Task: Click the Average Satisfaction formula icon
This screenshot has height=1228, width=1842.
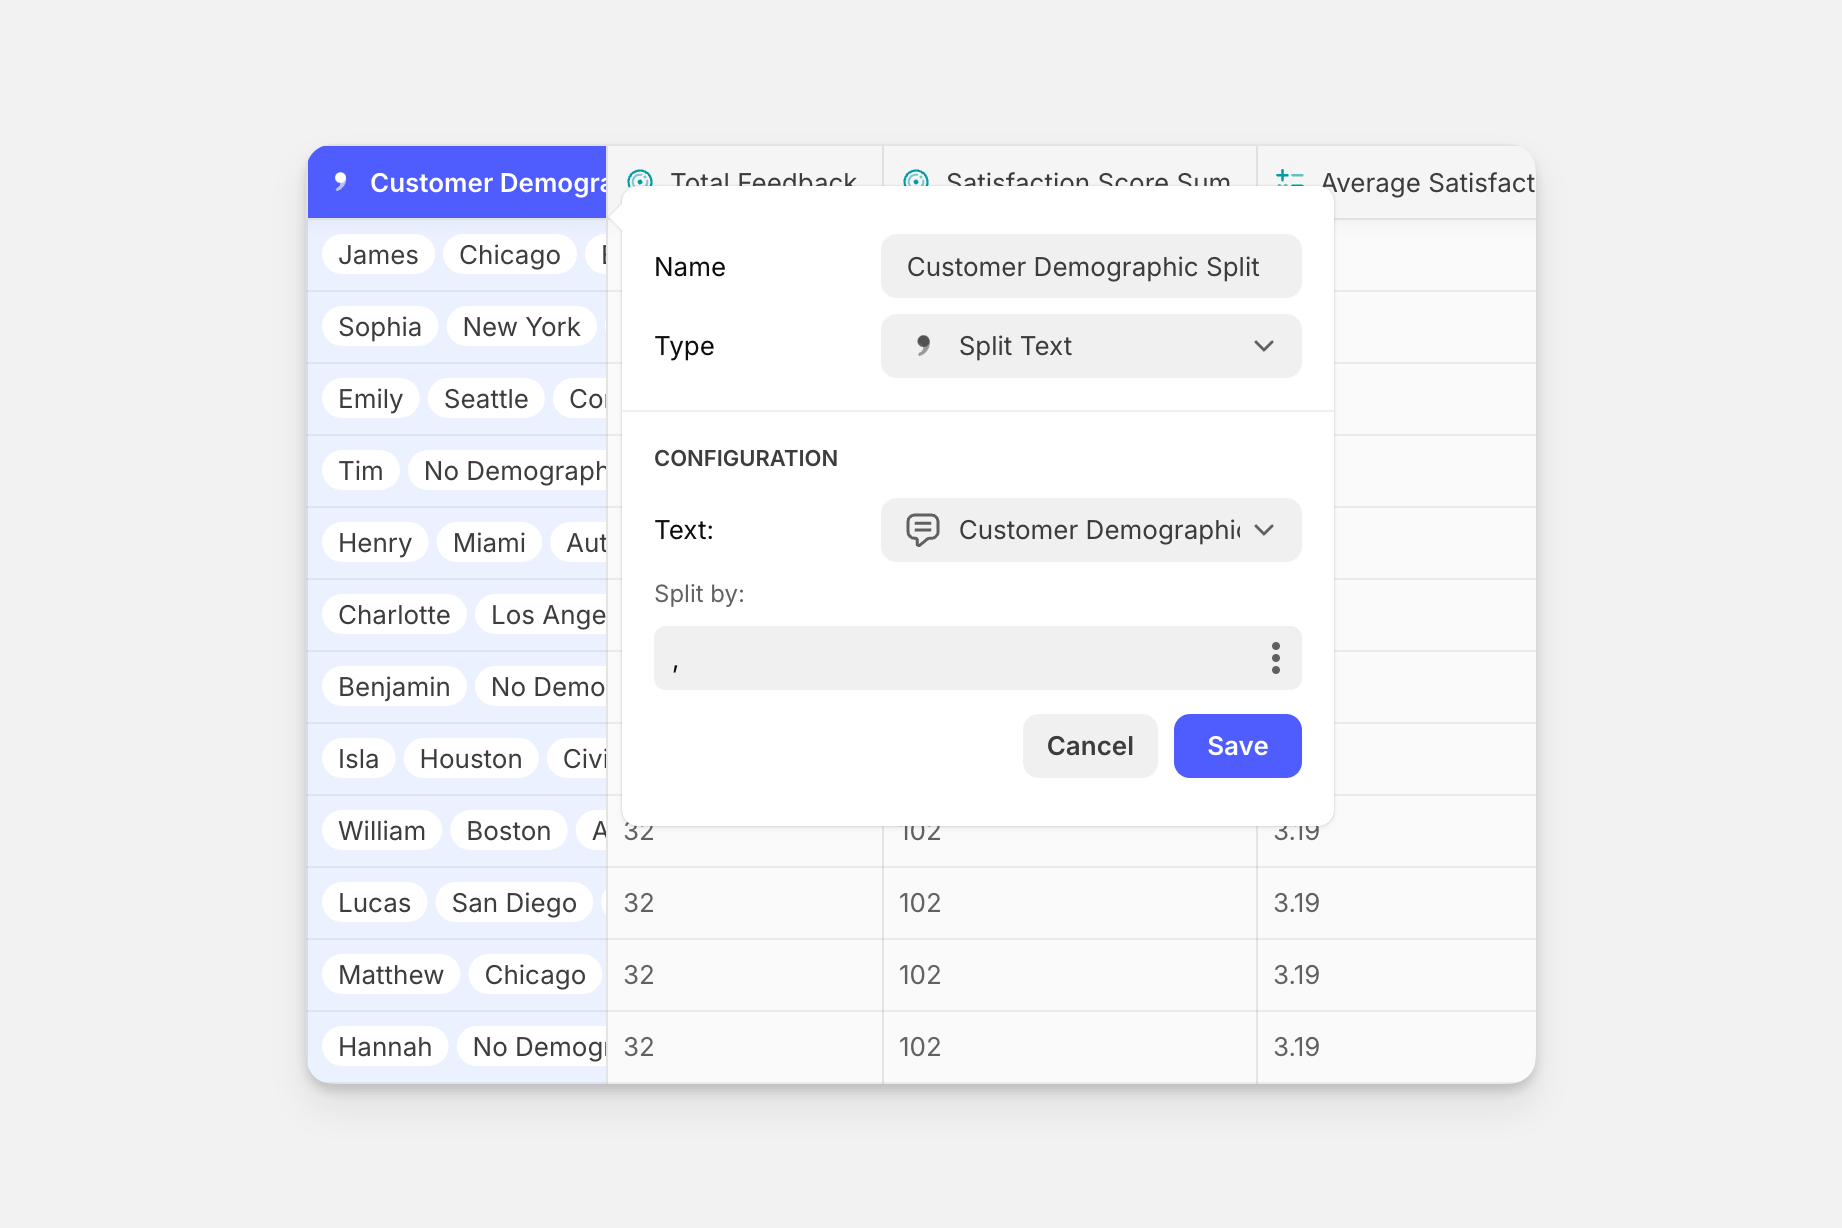Action: click(1290, 179)
